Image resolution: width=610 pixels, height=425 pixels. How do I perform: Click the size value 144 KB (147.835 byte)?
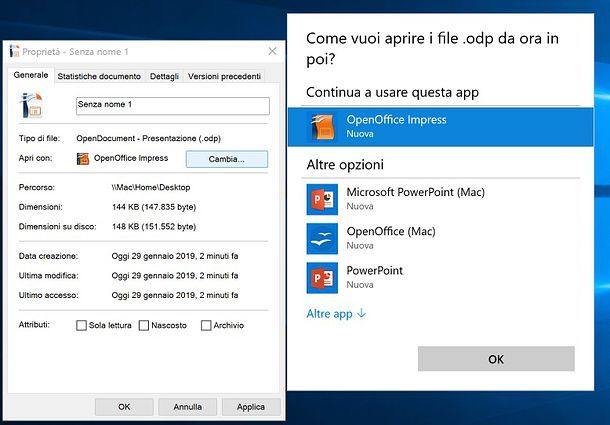click(154, 207)
